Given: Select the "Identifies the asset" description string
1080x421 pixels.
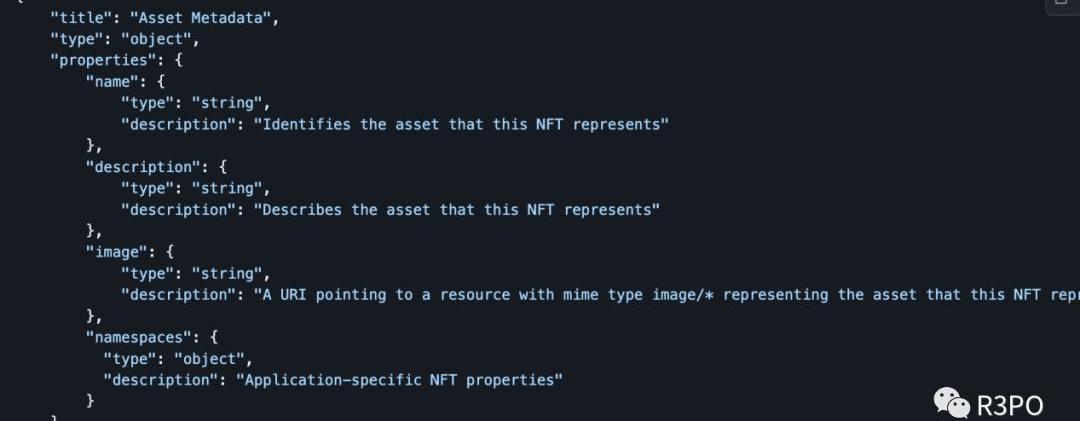Looking at the screenshot, I should pyautogui.click(x=460, y=124).
